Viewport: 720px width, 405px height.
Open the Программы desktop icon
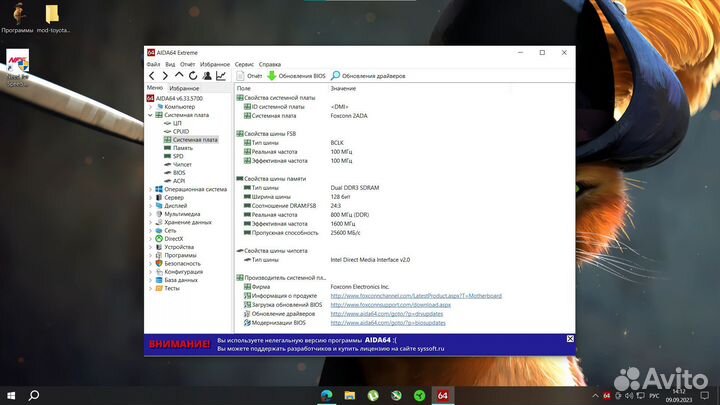click(17, 18)
